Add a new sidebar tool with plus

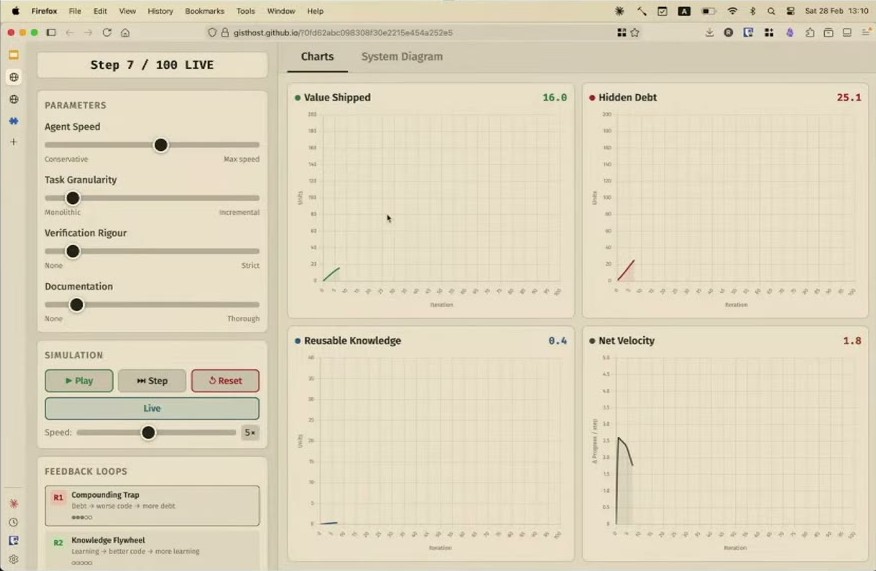coord(14,142)
